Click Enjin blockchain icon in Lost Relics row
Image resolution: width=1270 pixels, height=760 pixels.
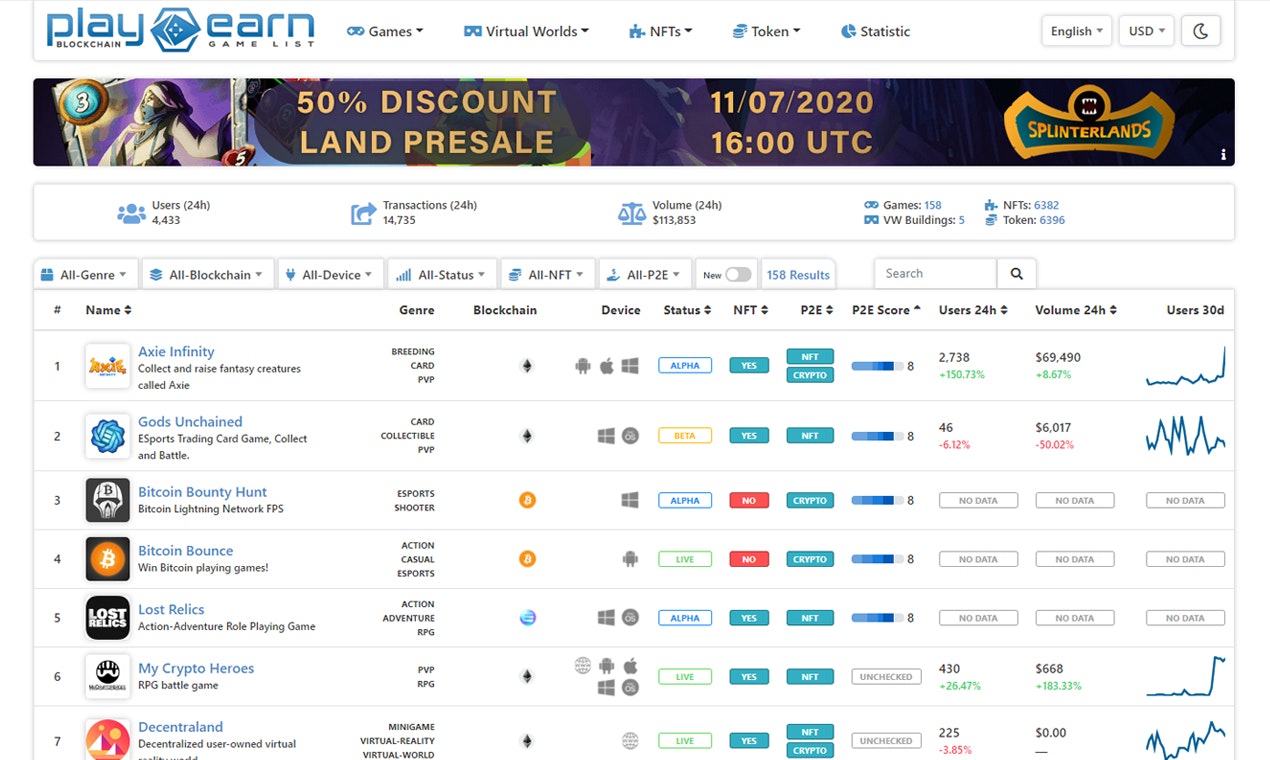click(x=527, y=618)
